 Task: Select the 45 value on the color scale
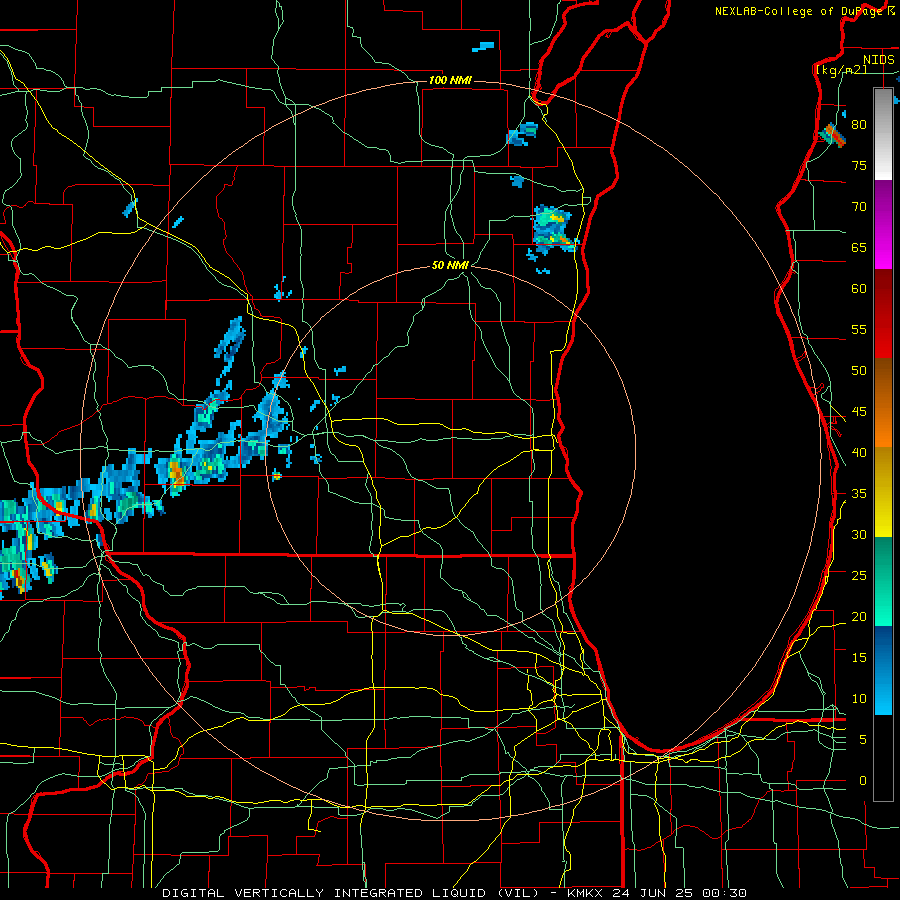coord(859,412)
